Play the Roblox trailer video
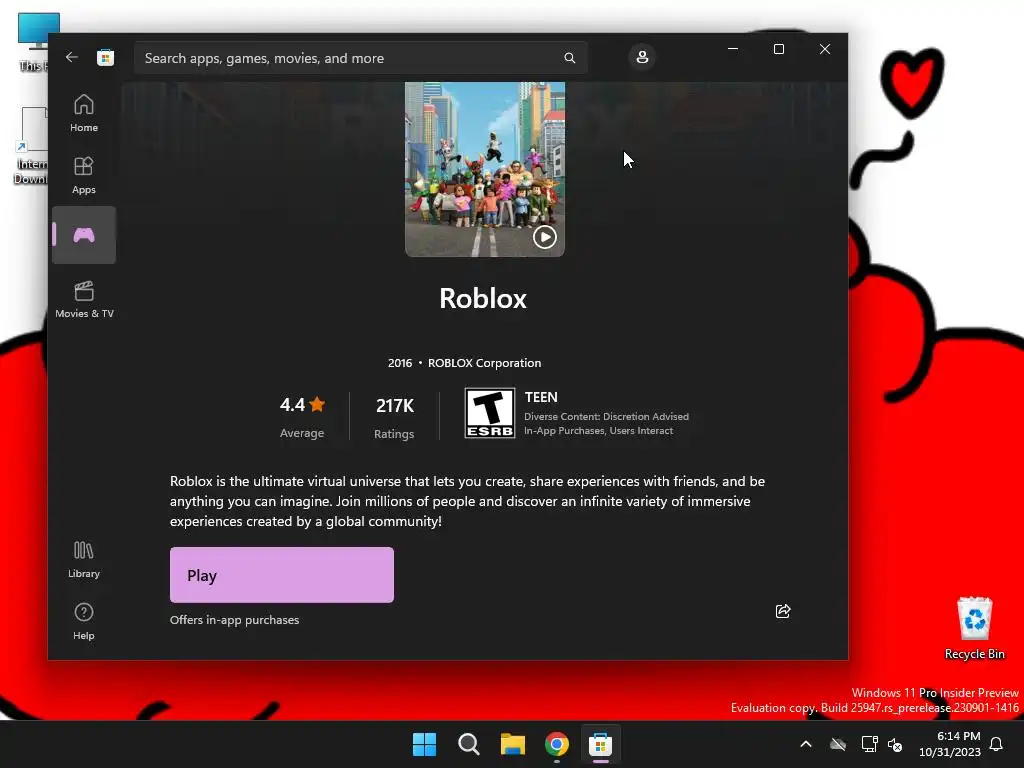 545,236
